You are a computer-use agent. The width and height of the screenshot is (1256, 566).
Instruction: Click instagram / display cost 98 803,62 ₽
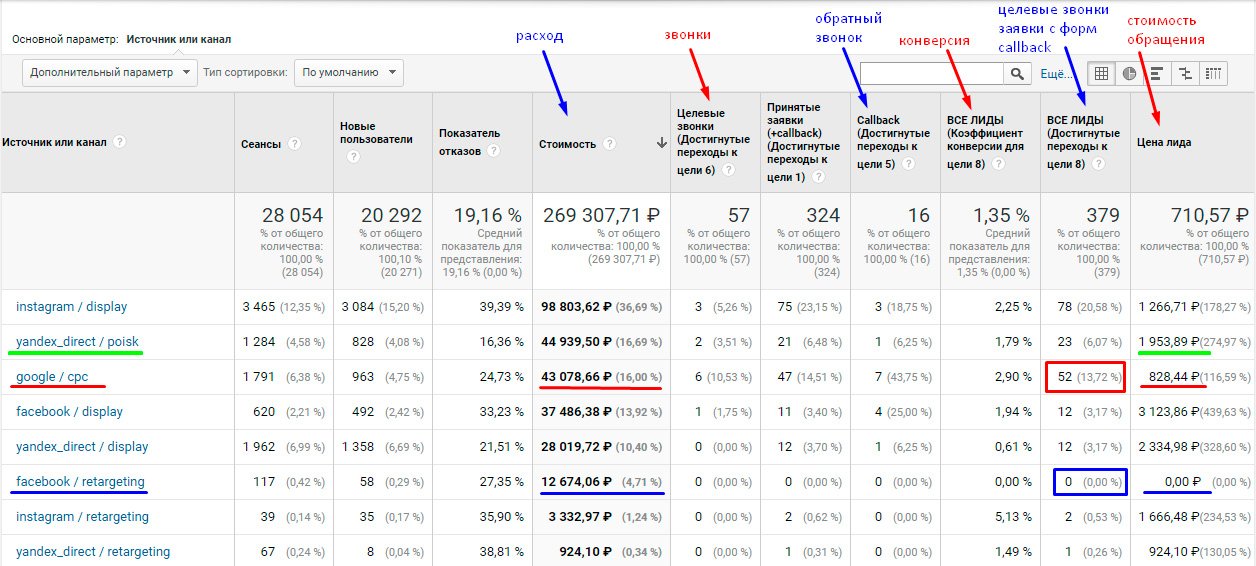[x=574, y=306]
